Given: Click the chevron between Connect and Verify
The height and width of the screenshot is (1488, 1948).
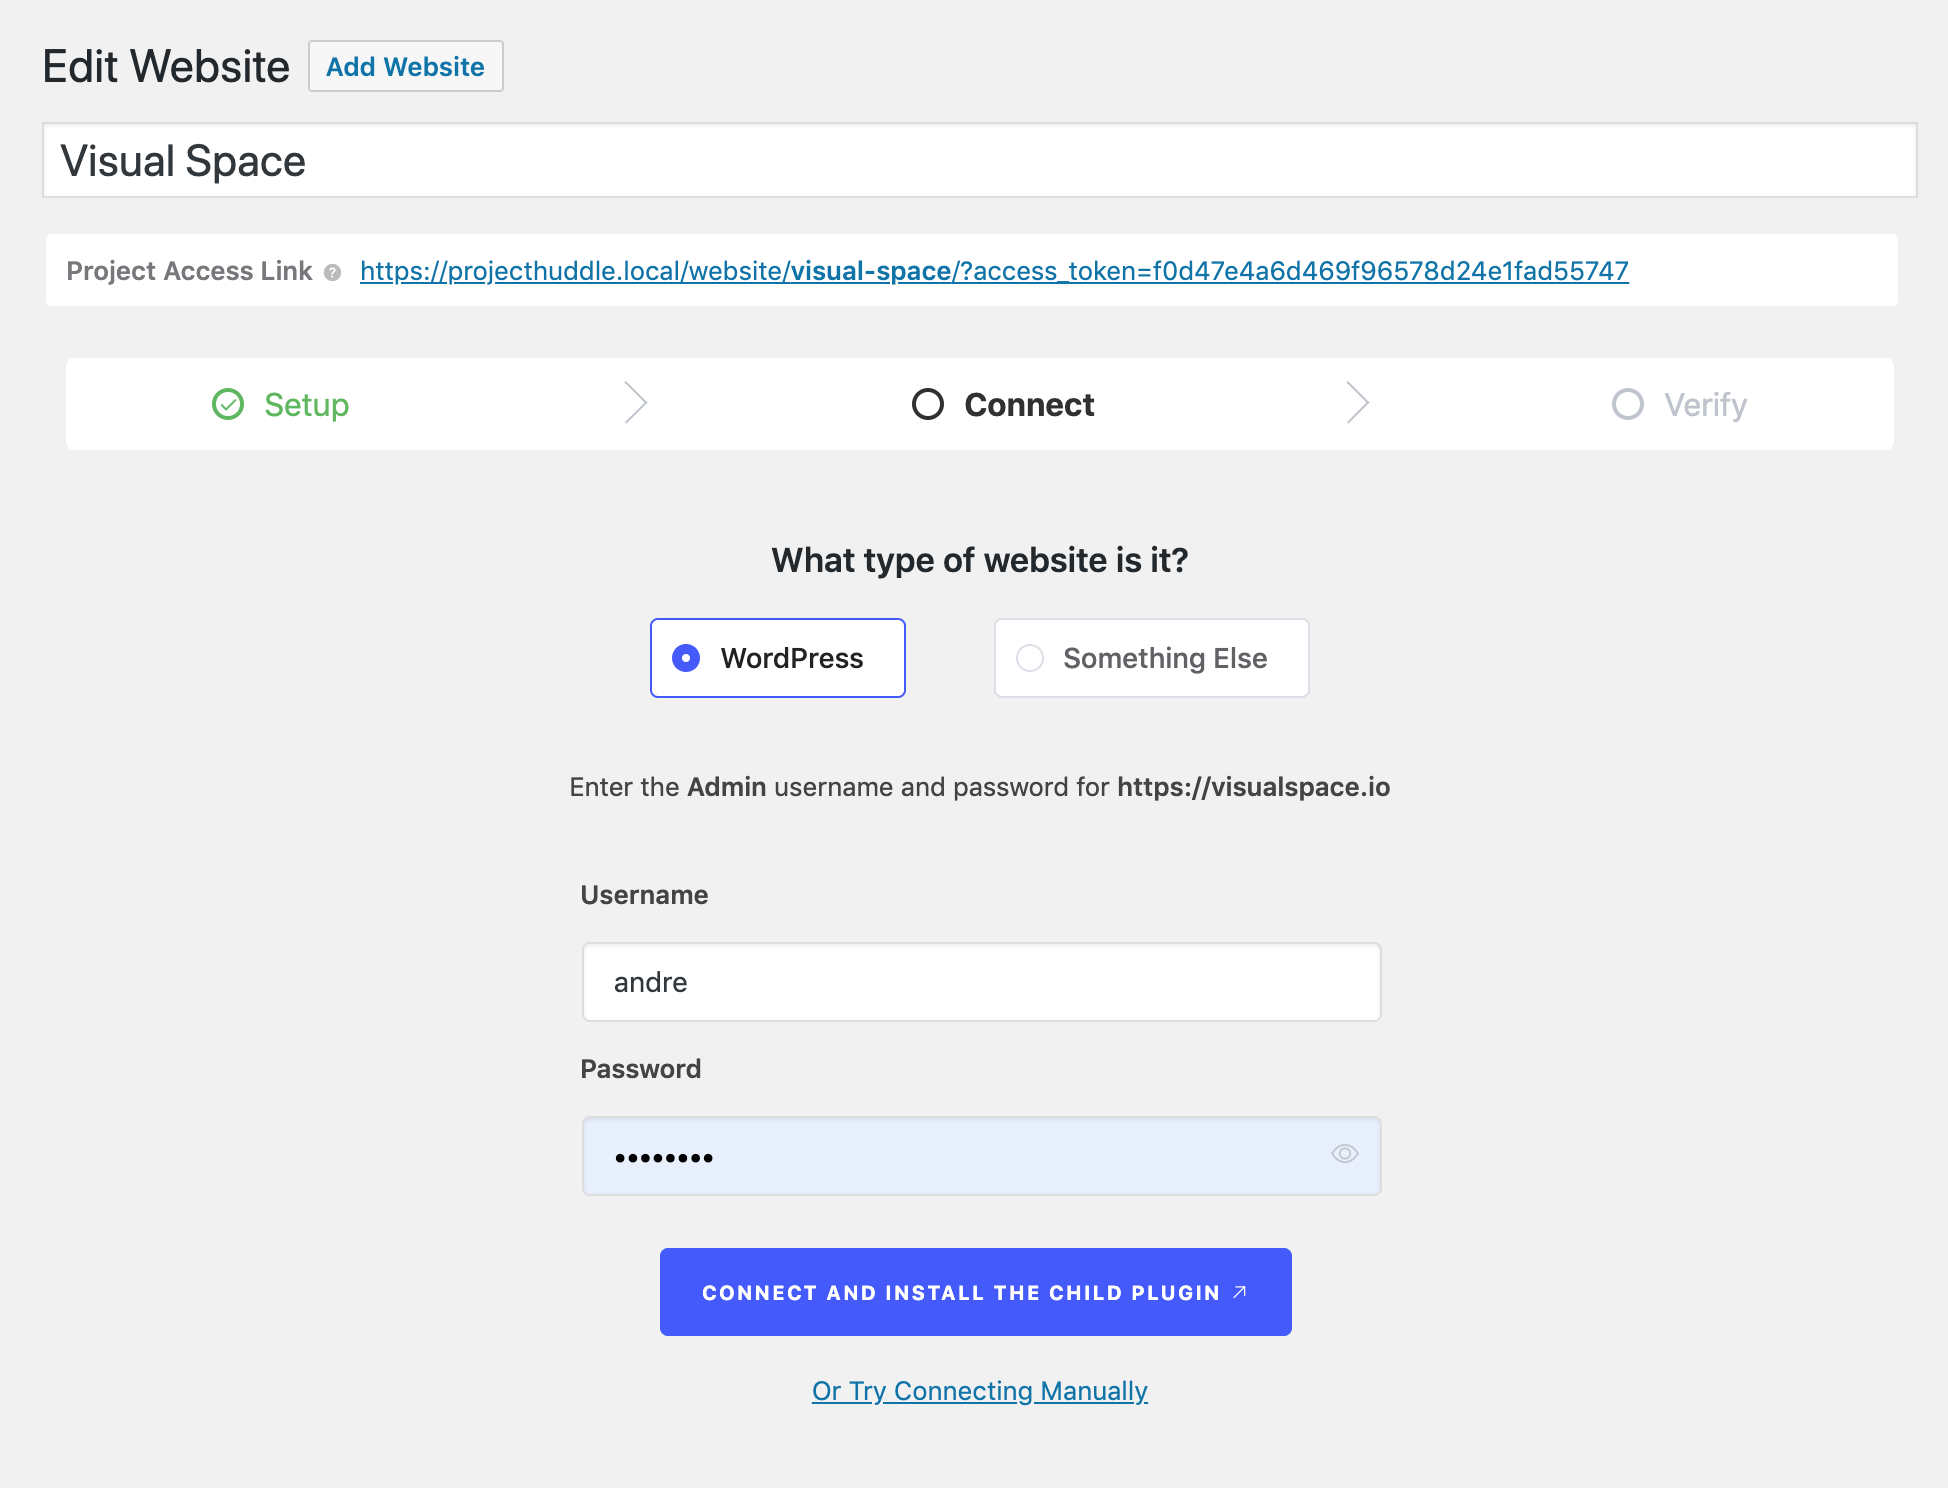Looking at the screenshot, I should 1357,403.
